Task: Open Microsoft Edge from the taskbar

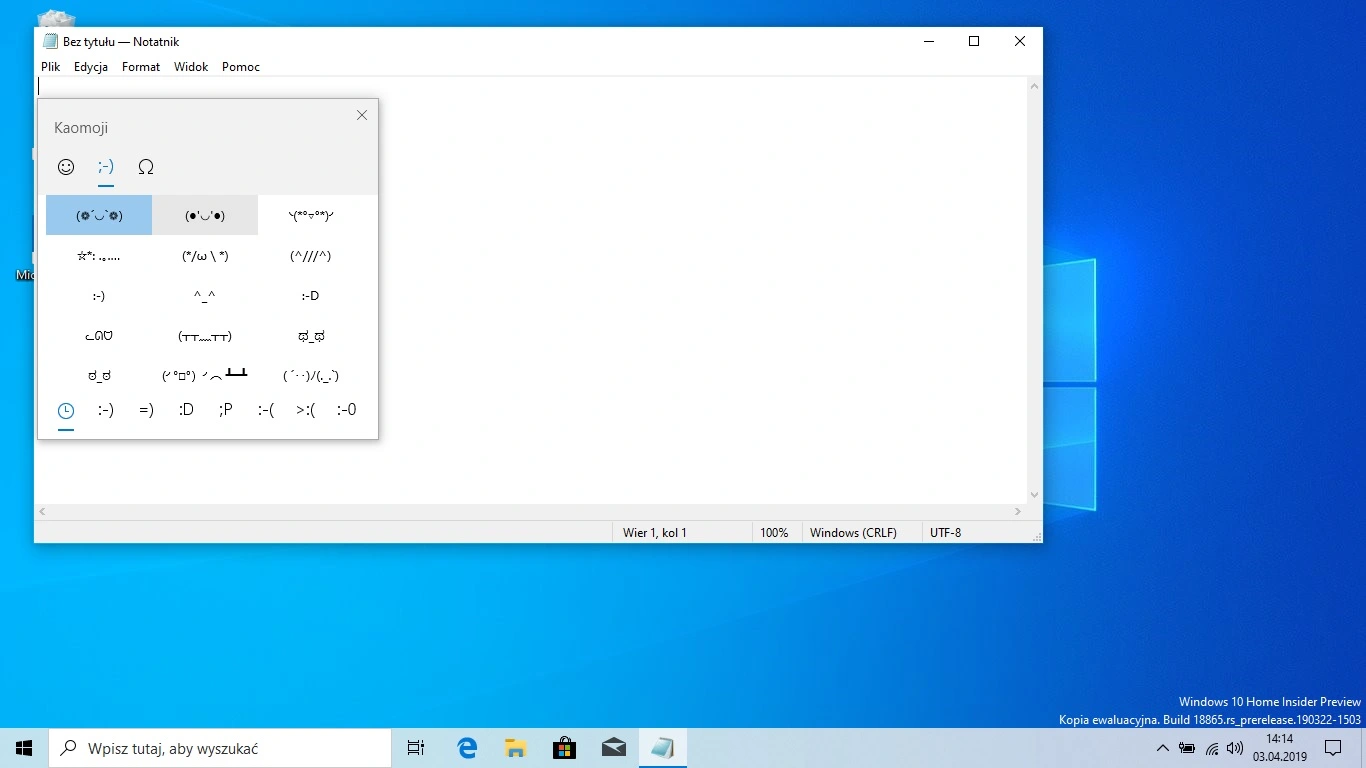Action: coord(467,748)
